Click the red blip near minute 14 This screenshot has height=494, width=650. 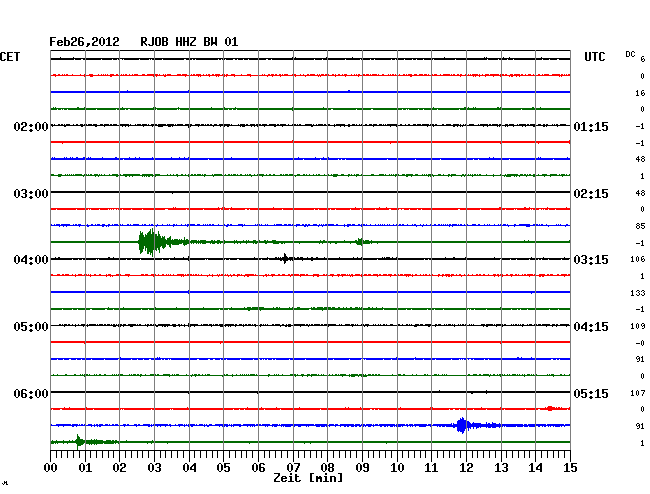pos(550,408)
